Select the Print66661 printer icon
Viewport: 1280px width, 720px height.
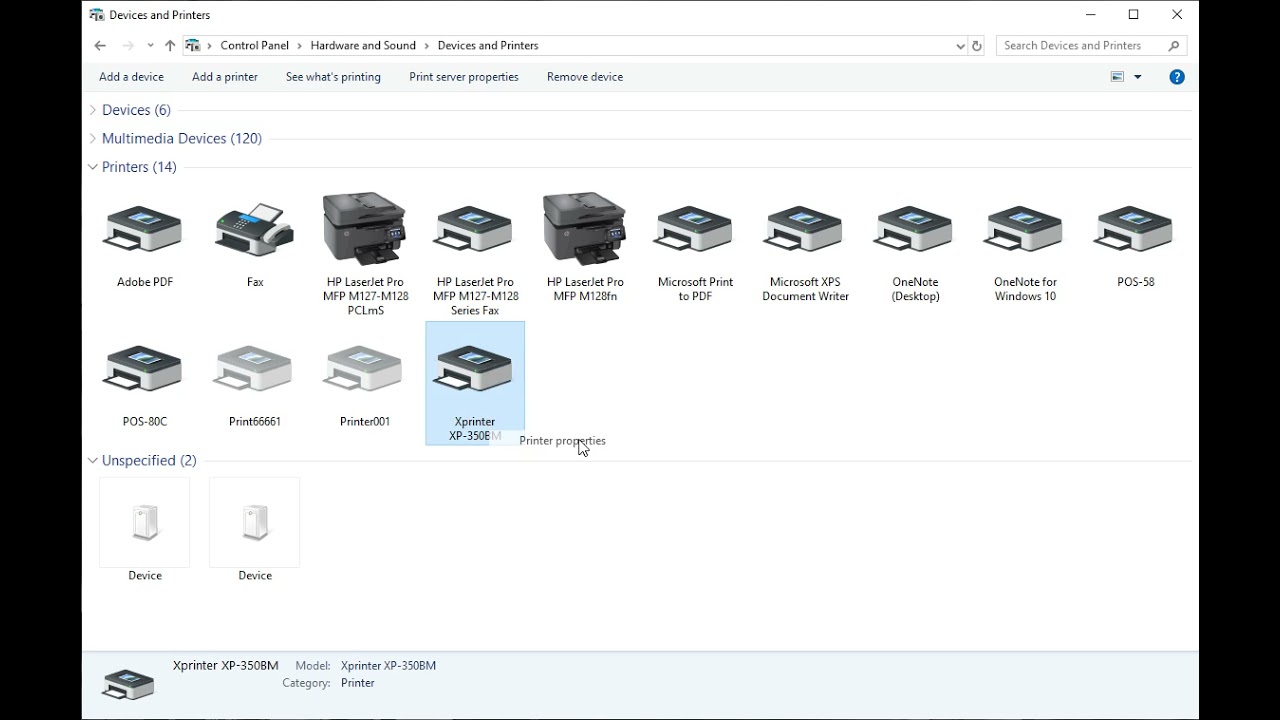click(254, 370)
